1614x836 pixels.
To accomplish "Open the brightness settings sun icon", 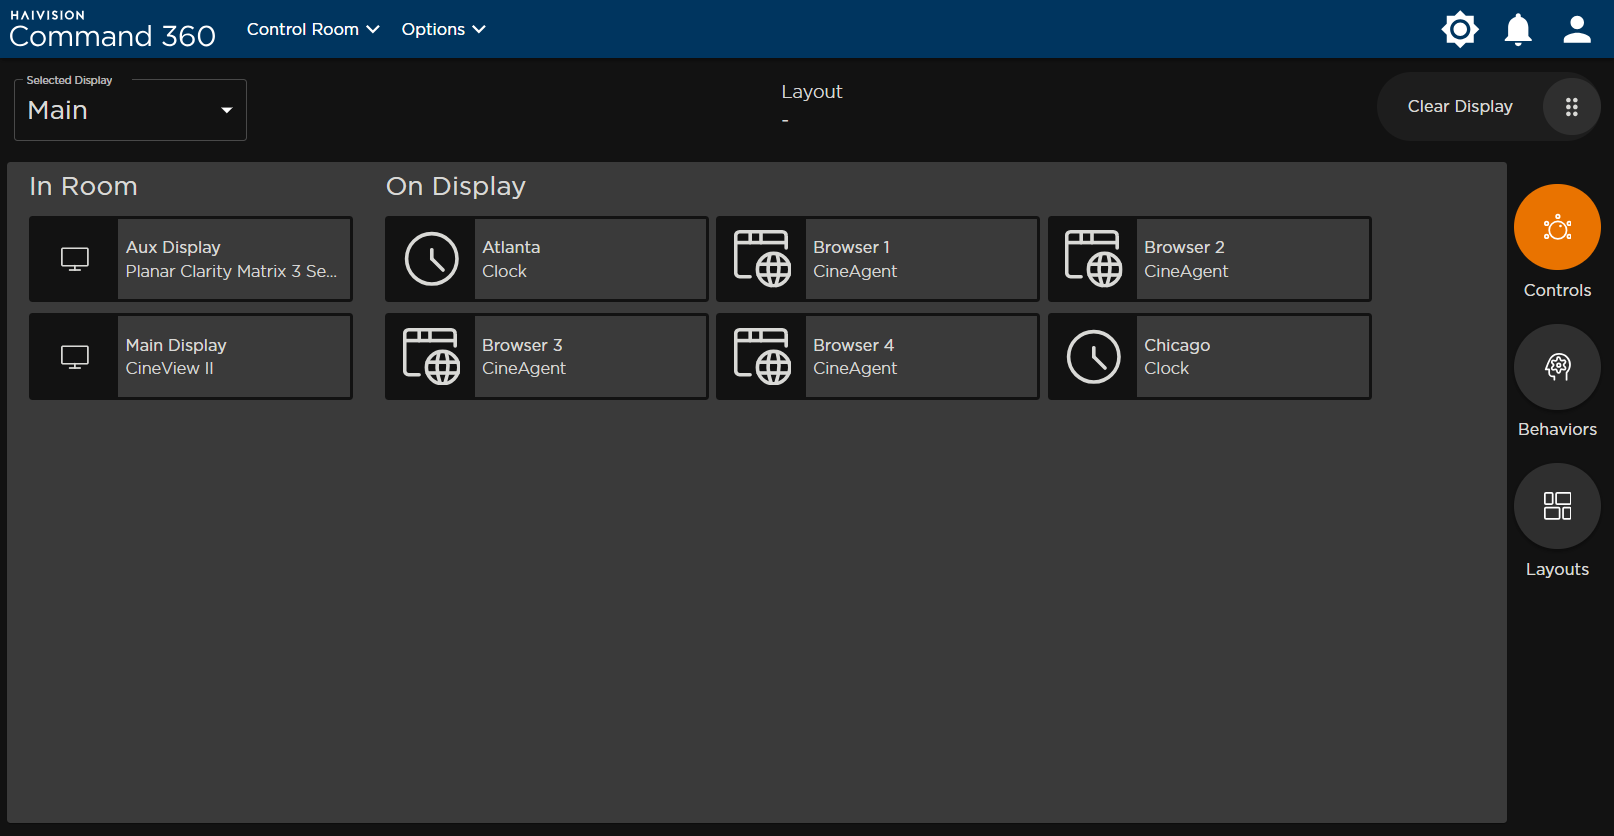I will click(1460, 29).
